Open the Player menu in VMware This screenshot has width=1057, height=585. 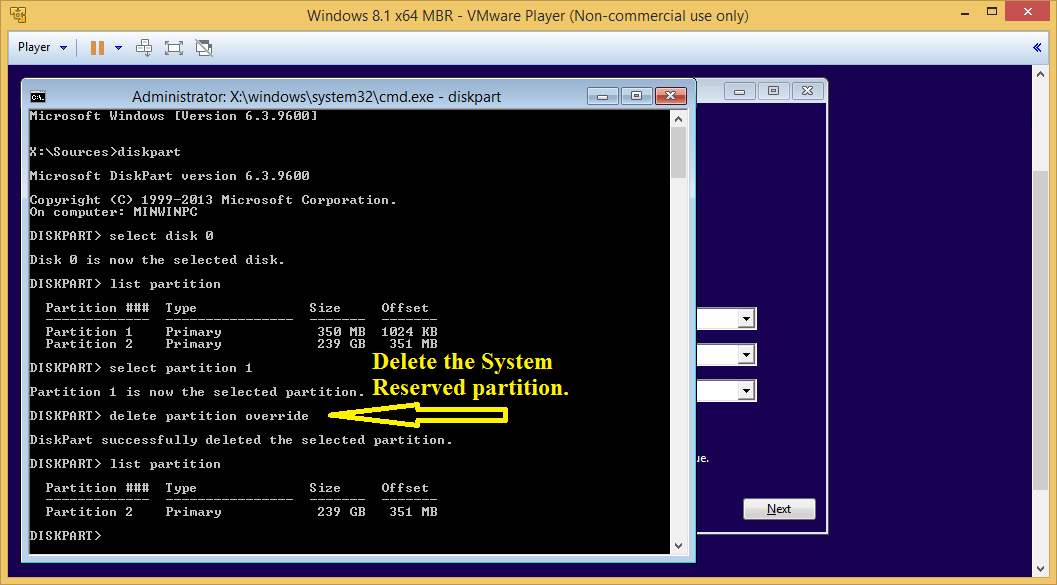tap(42, 47)
